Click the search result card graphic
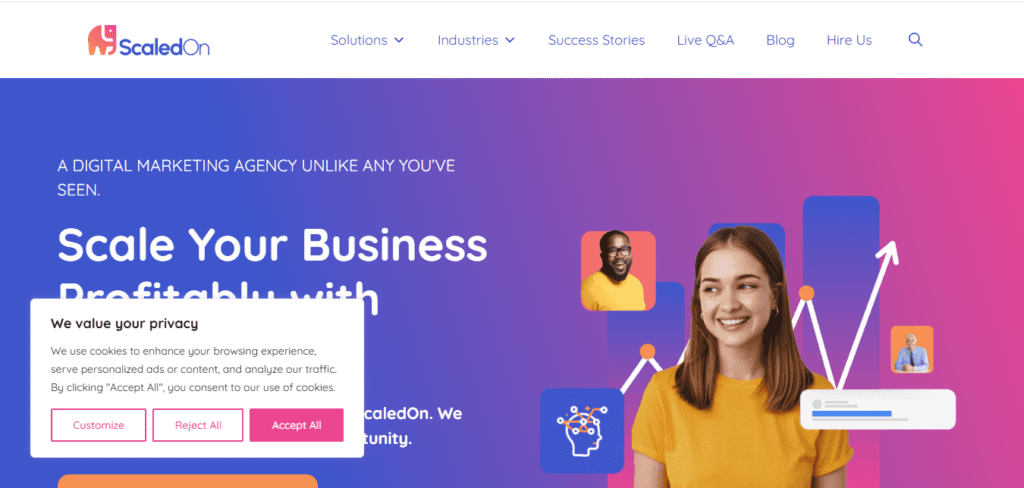This screenshot has width=1024, height=488. tap(878, 409)
